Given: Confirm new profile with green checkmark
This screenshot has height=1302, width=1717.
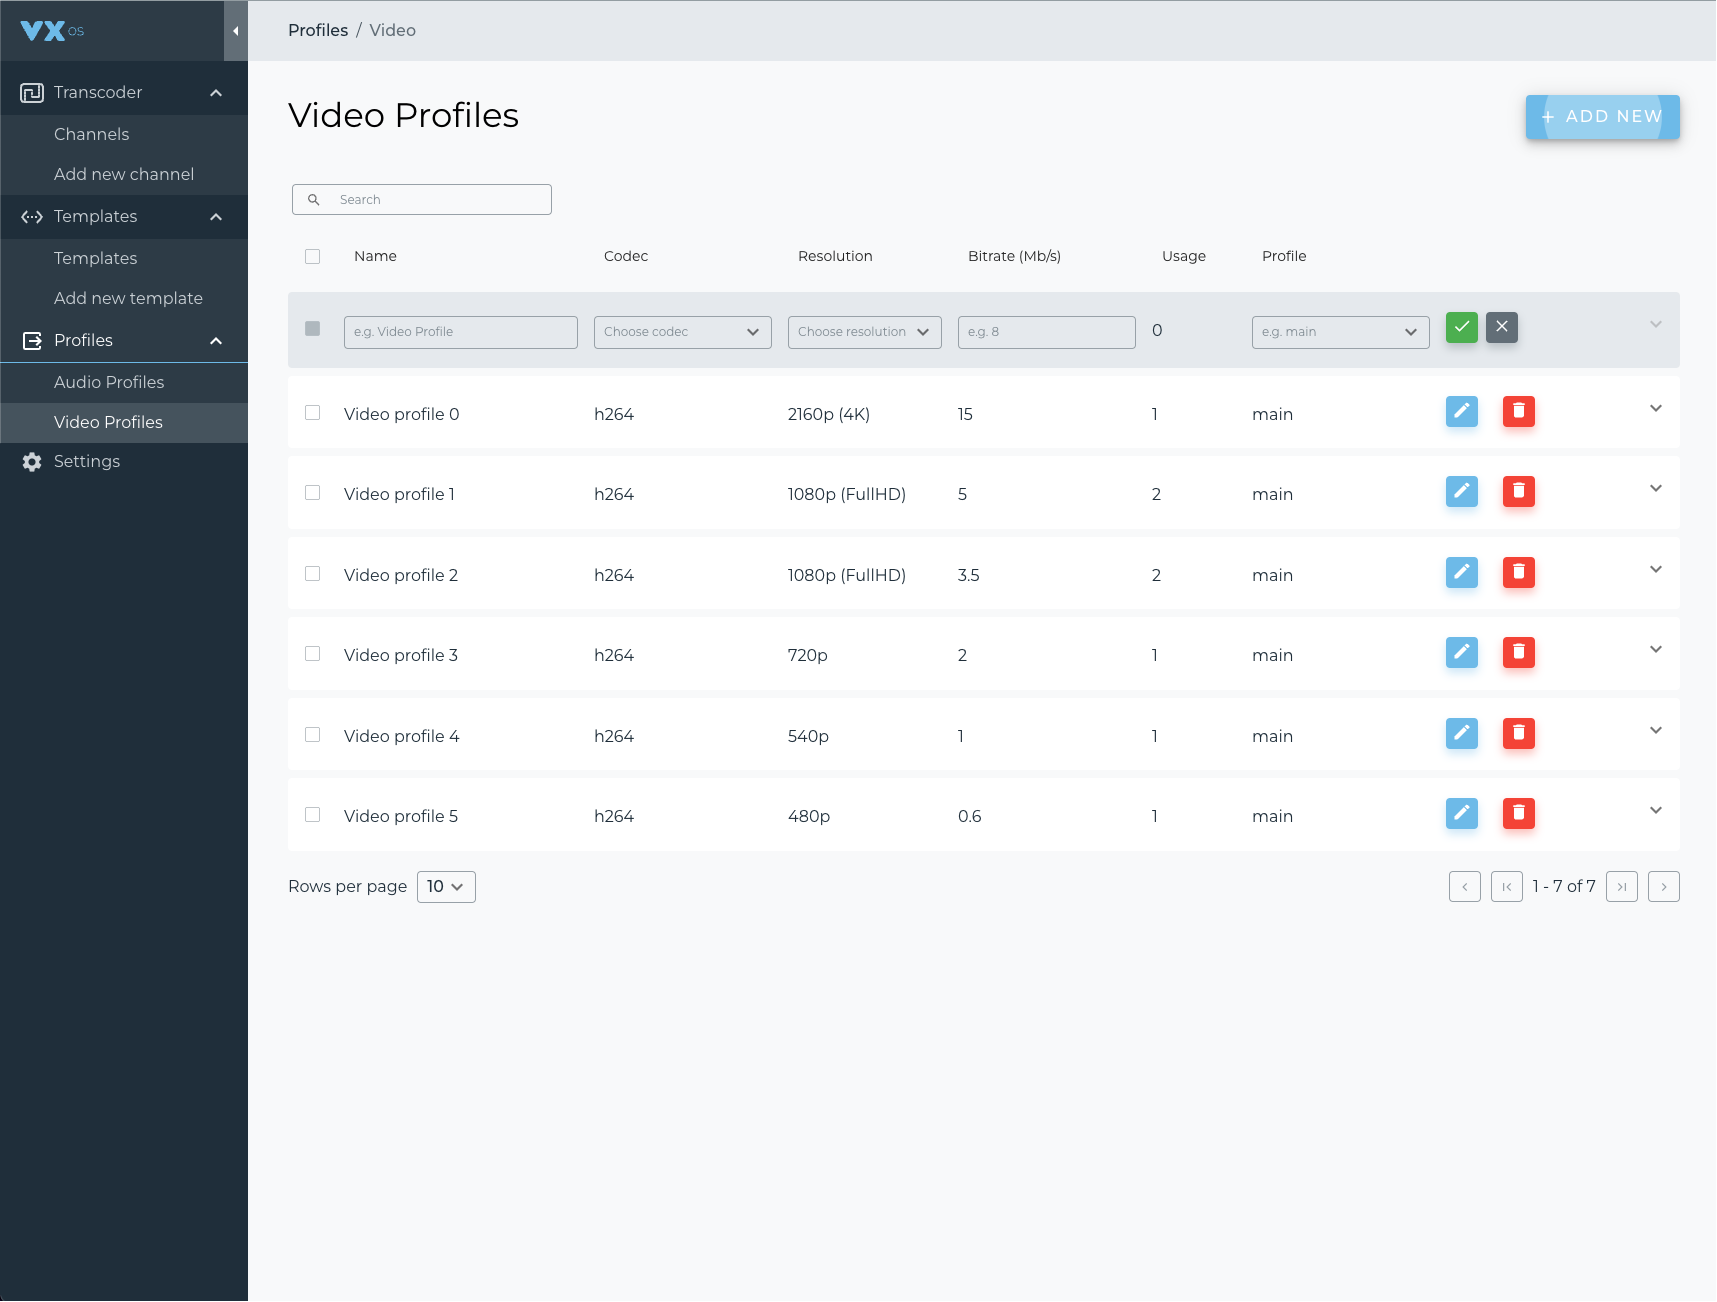Looking at the screenshot, I should tap(1462, 328).
